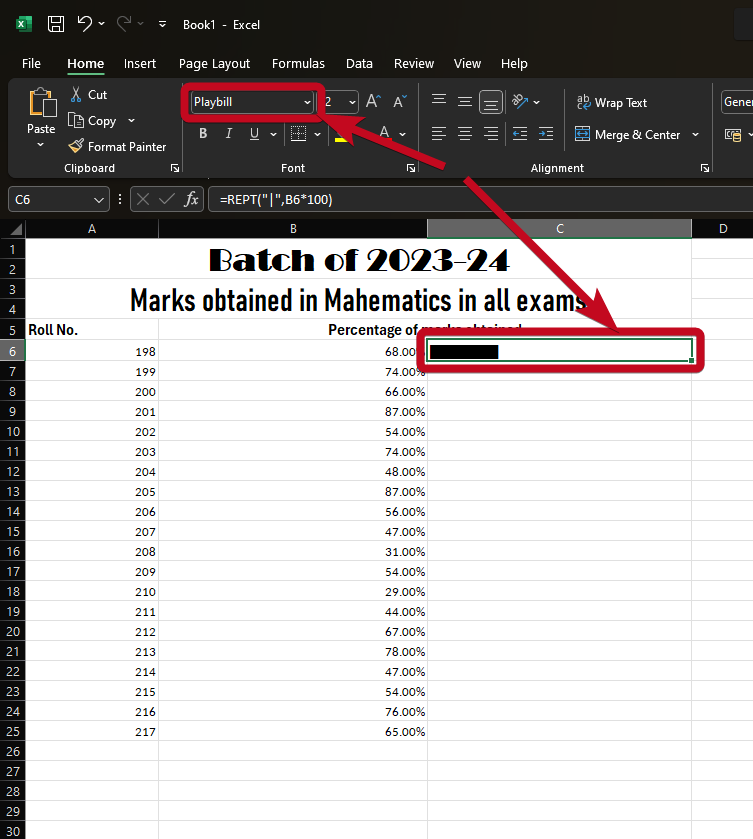Click the Roll No. header cell
This screenshot has height=839, width=753.
click(x=92, y=330)
